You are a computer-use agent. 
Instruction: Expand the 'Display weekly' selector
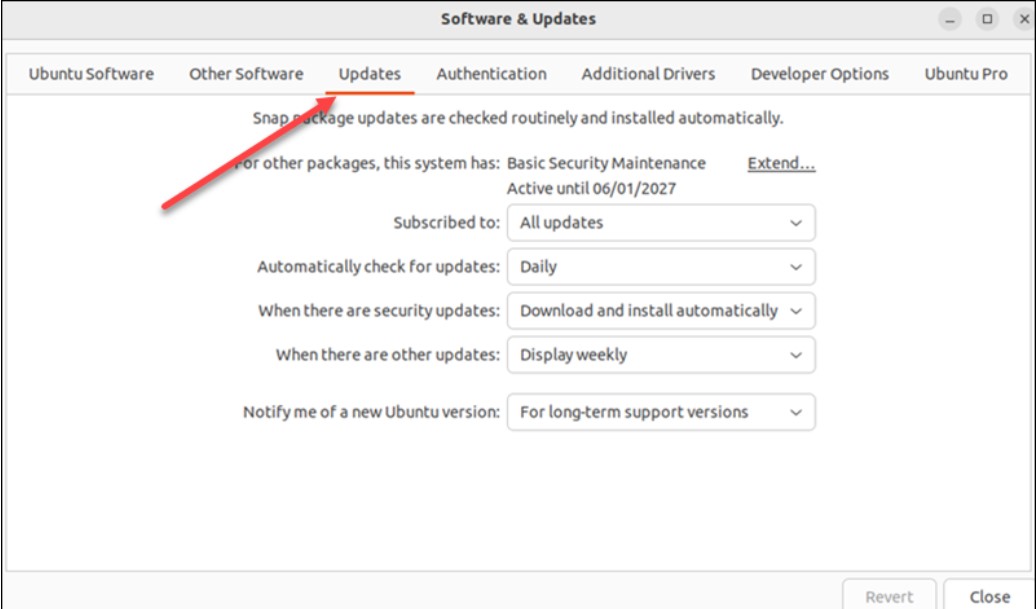coord(660,355)
